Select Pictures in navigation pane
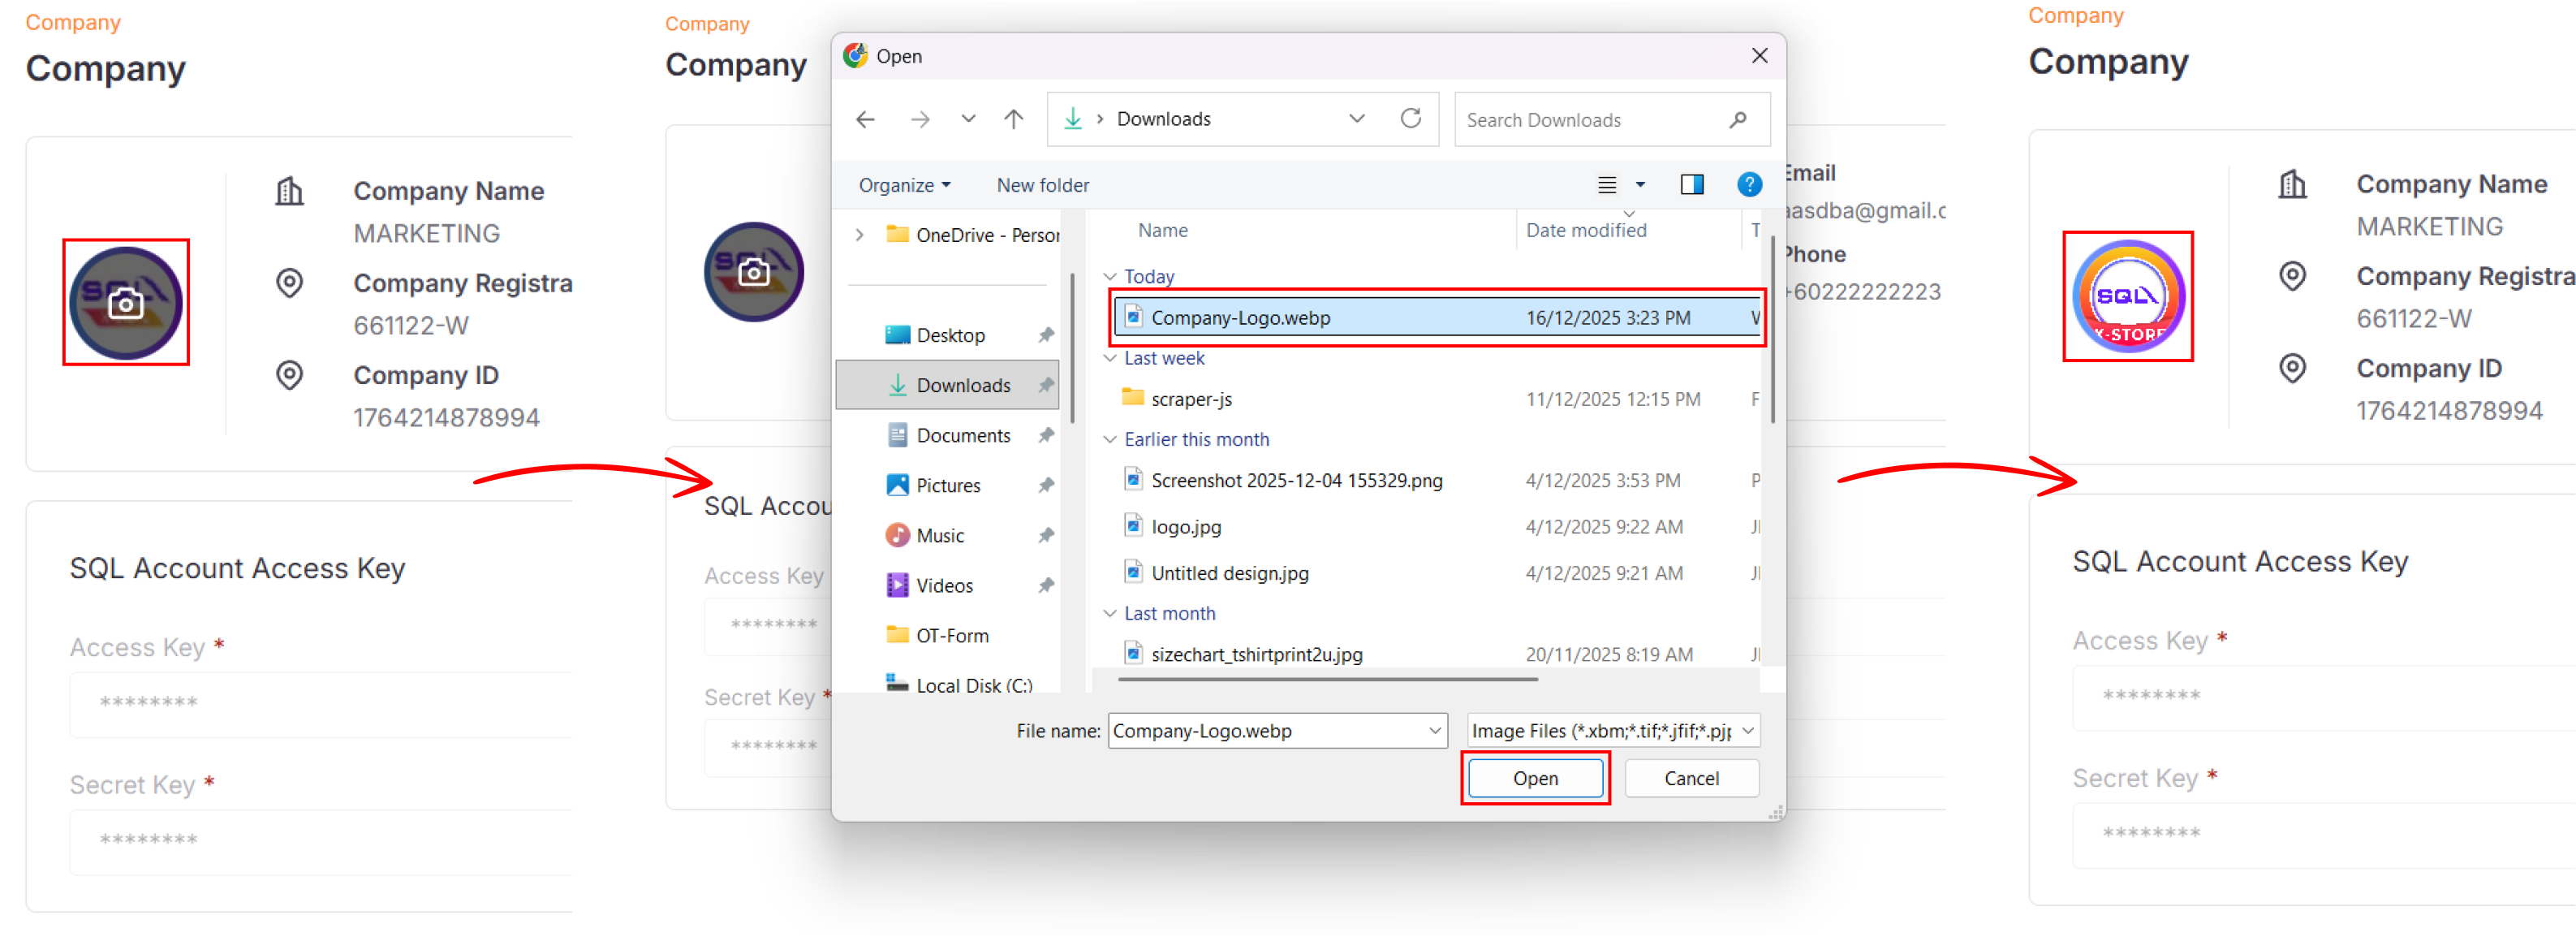 [x=947, y=486]
